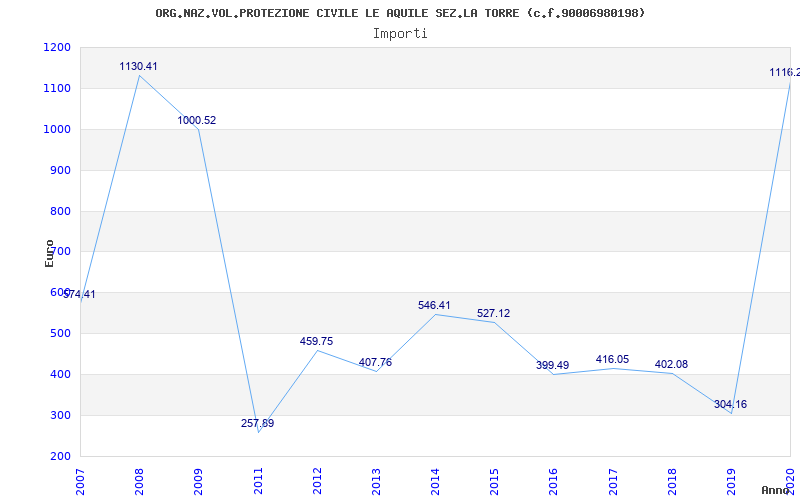
Task: Click the 257.89 data label
Action: [257, 423]
